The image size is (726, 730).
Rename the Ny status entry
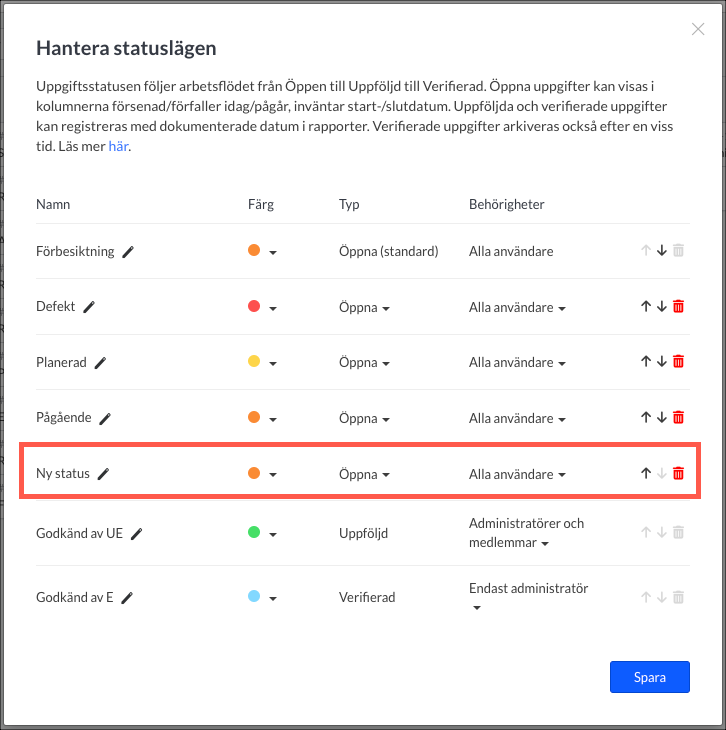tap(103, 473)
